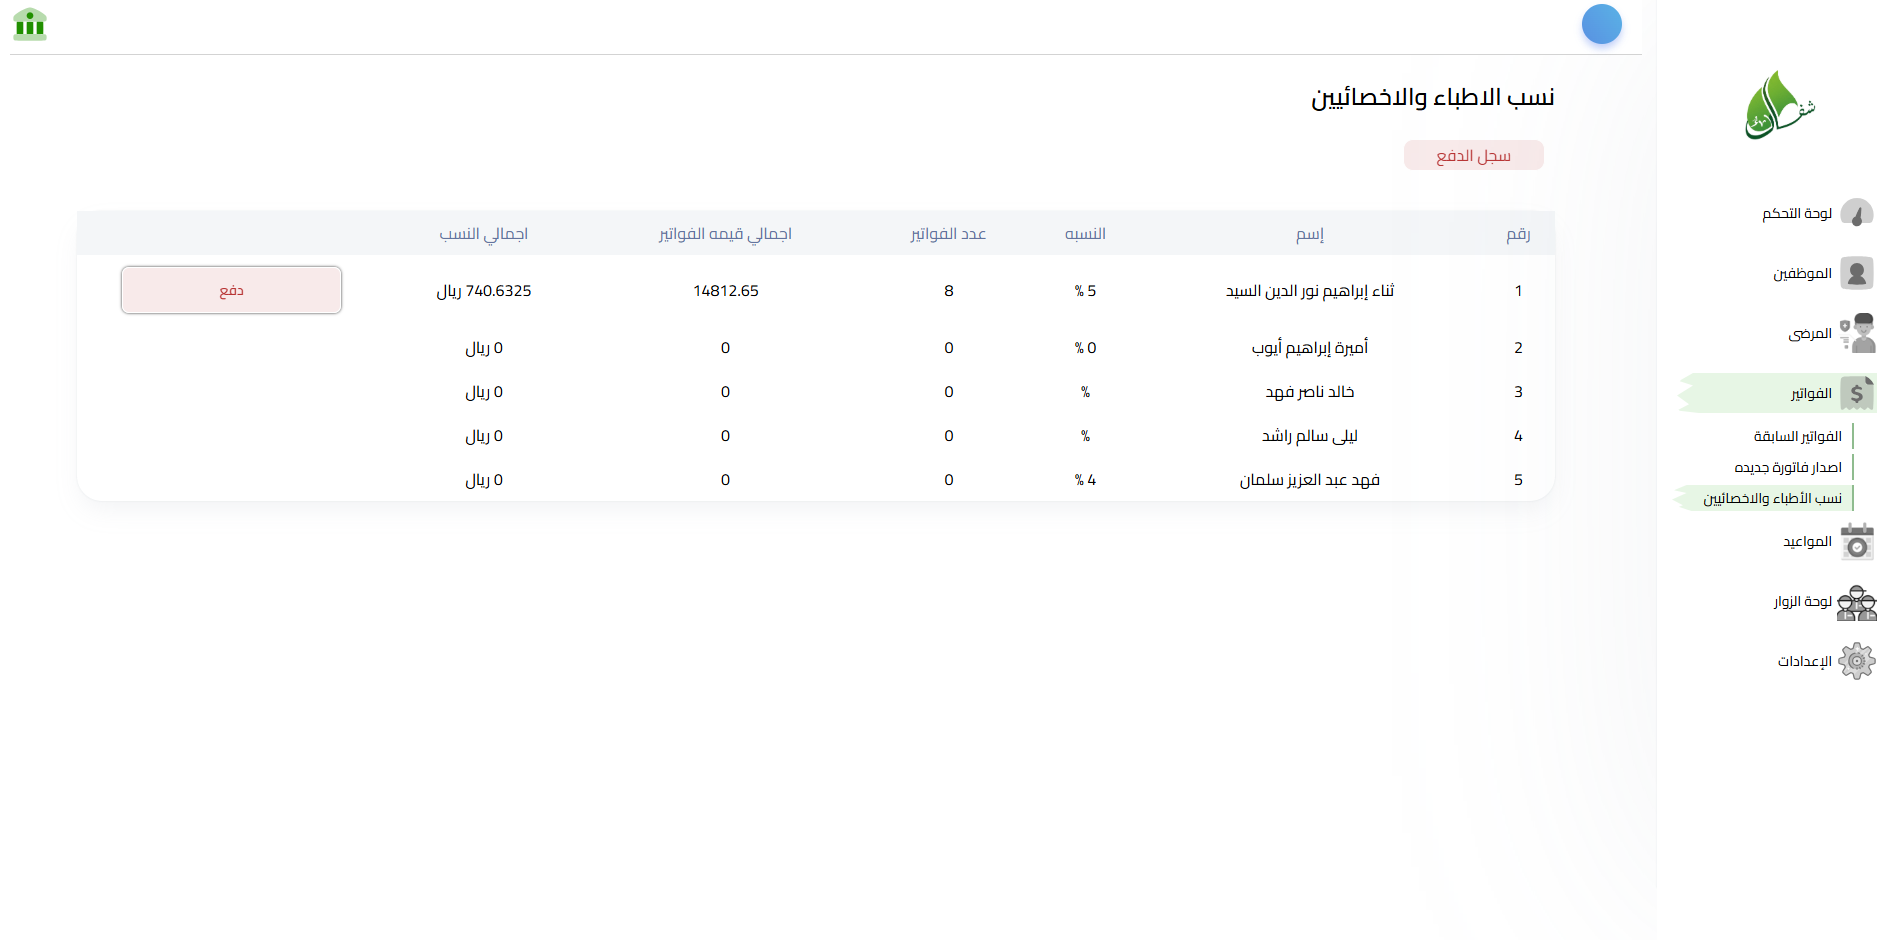Switch to نسب الأطباء والاخصائيين section
The width and height of the screenshot is (1895, 940).
point(1763,497)
